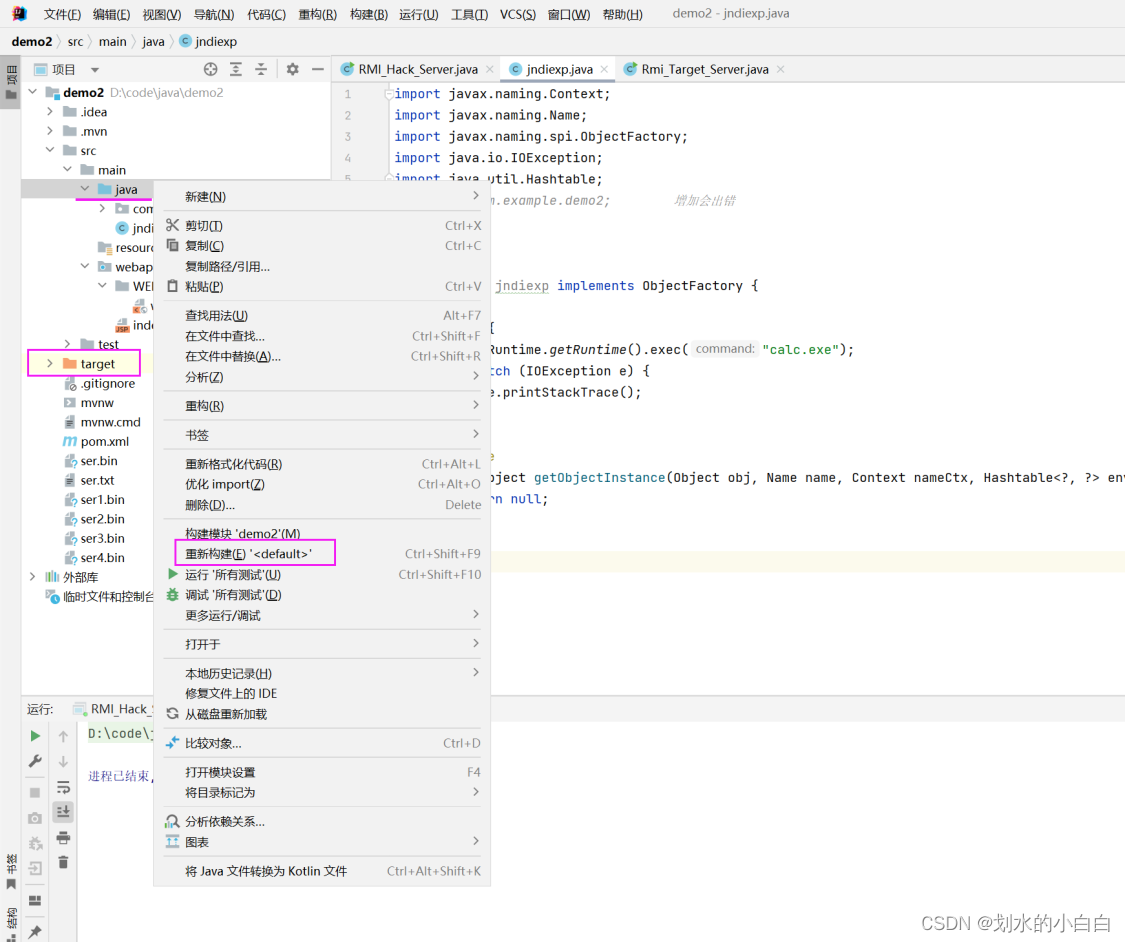Click the demo2 breadcrumb in navigation bar
The image size is (1125, 942).
[32, 42]
